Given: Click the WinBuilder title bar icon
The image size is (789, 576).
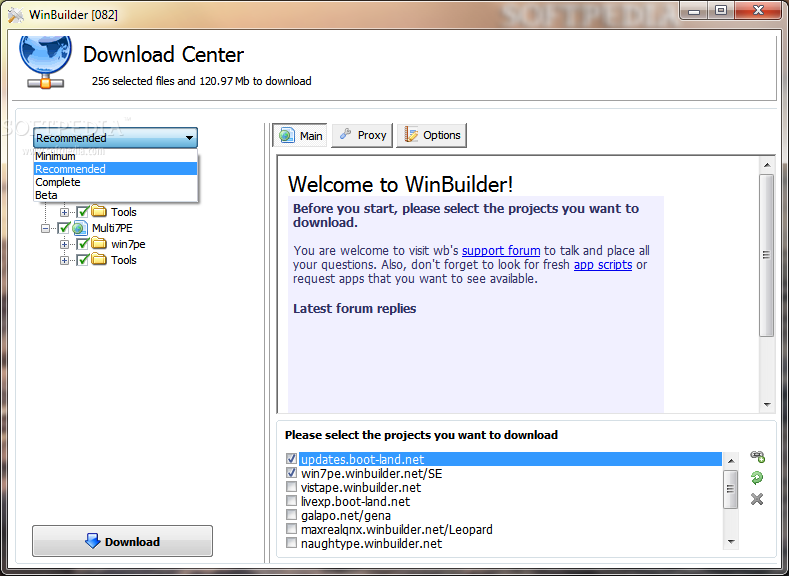Looking at the screenshot, I should point(16,15).
